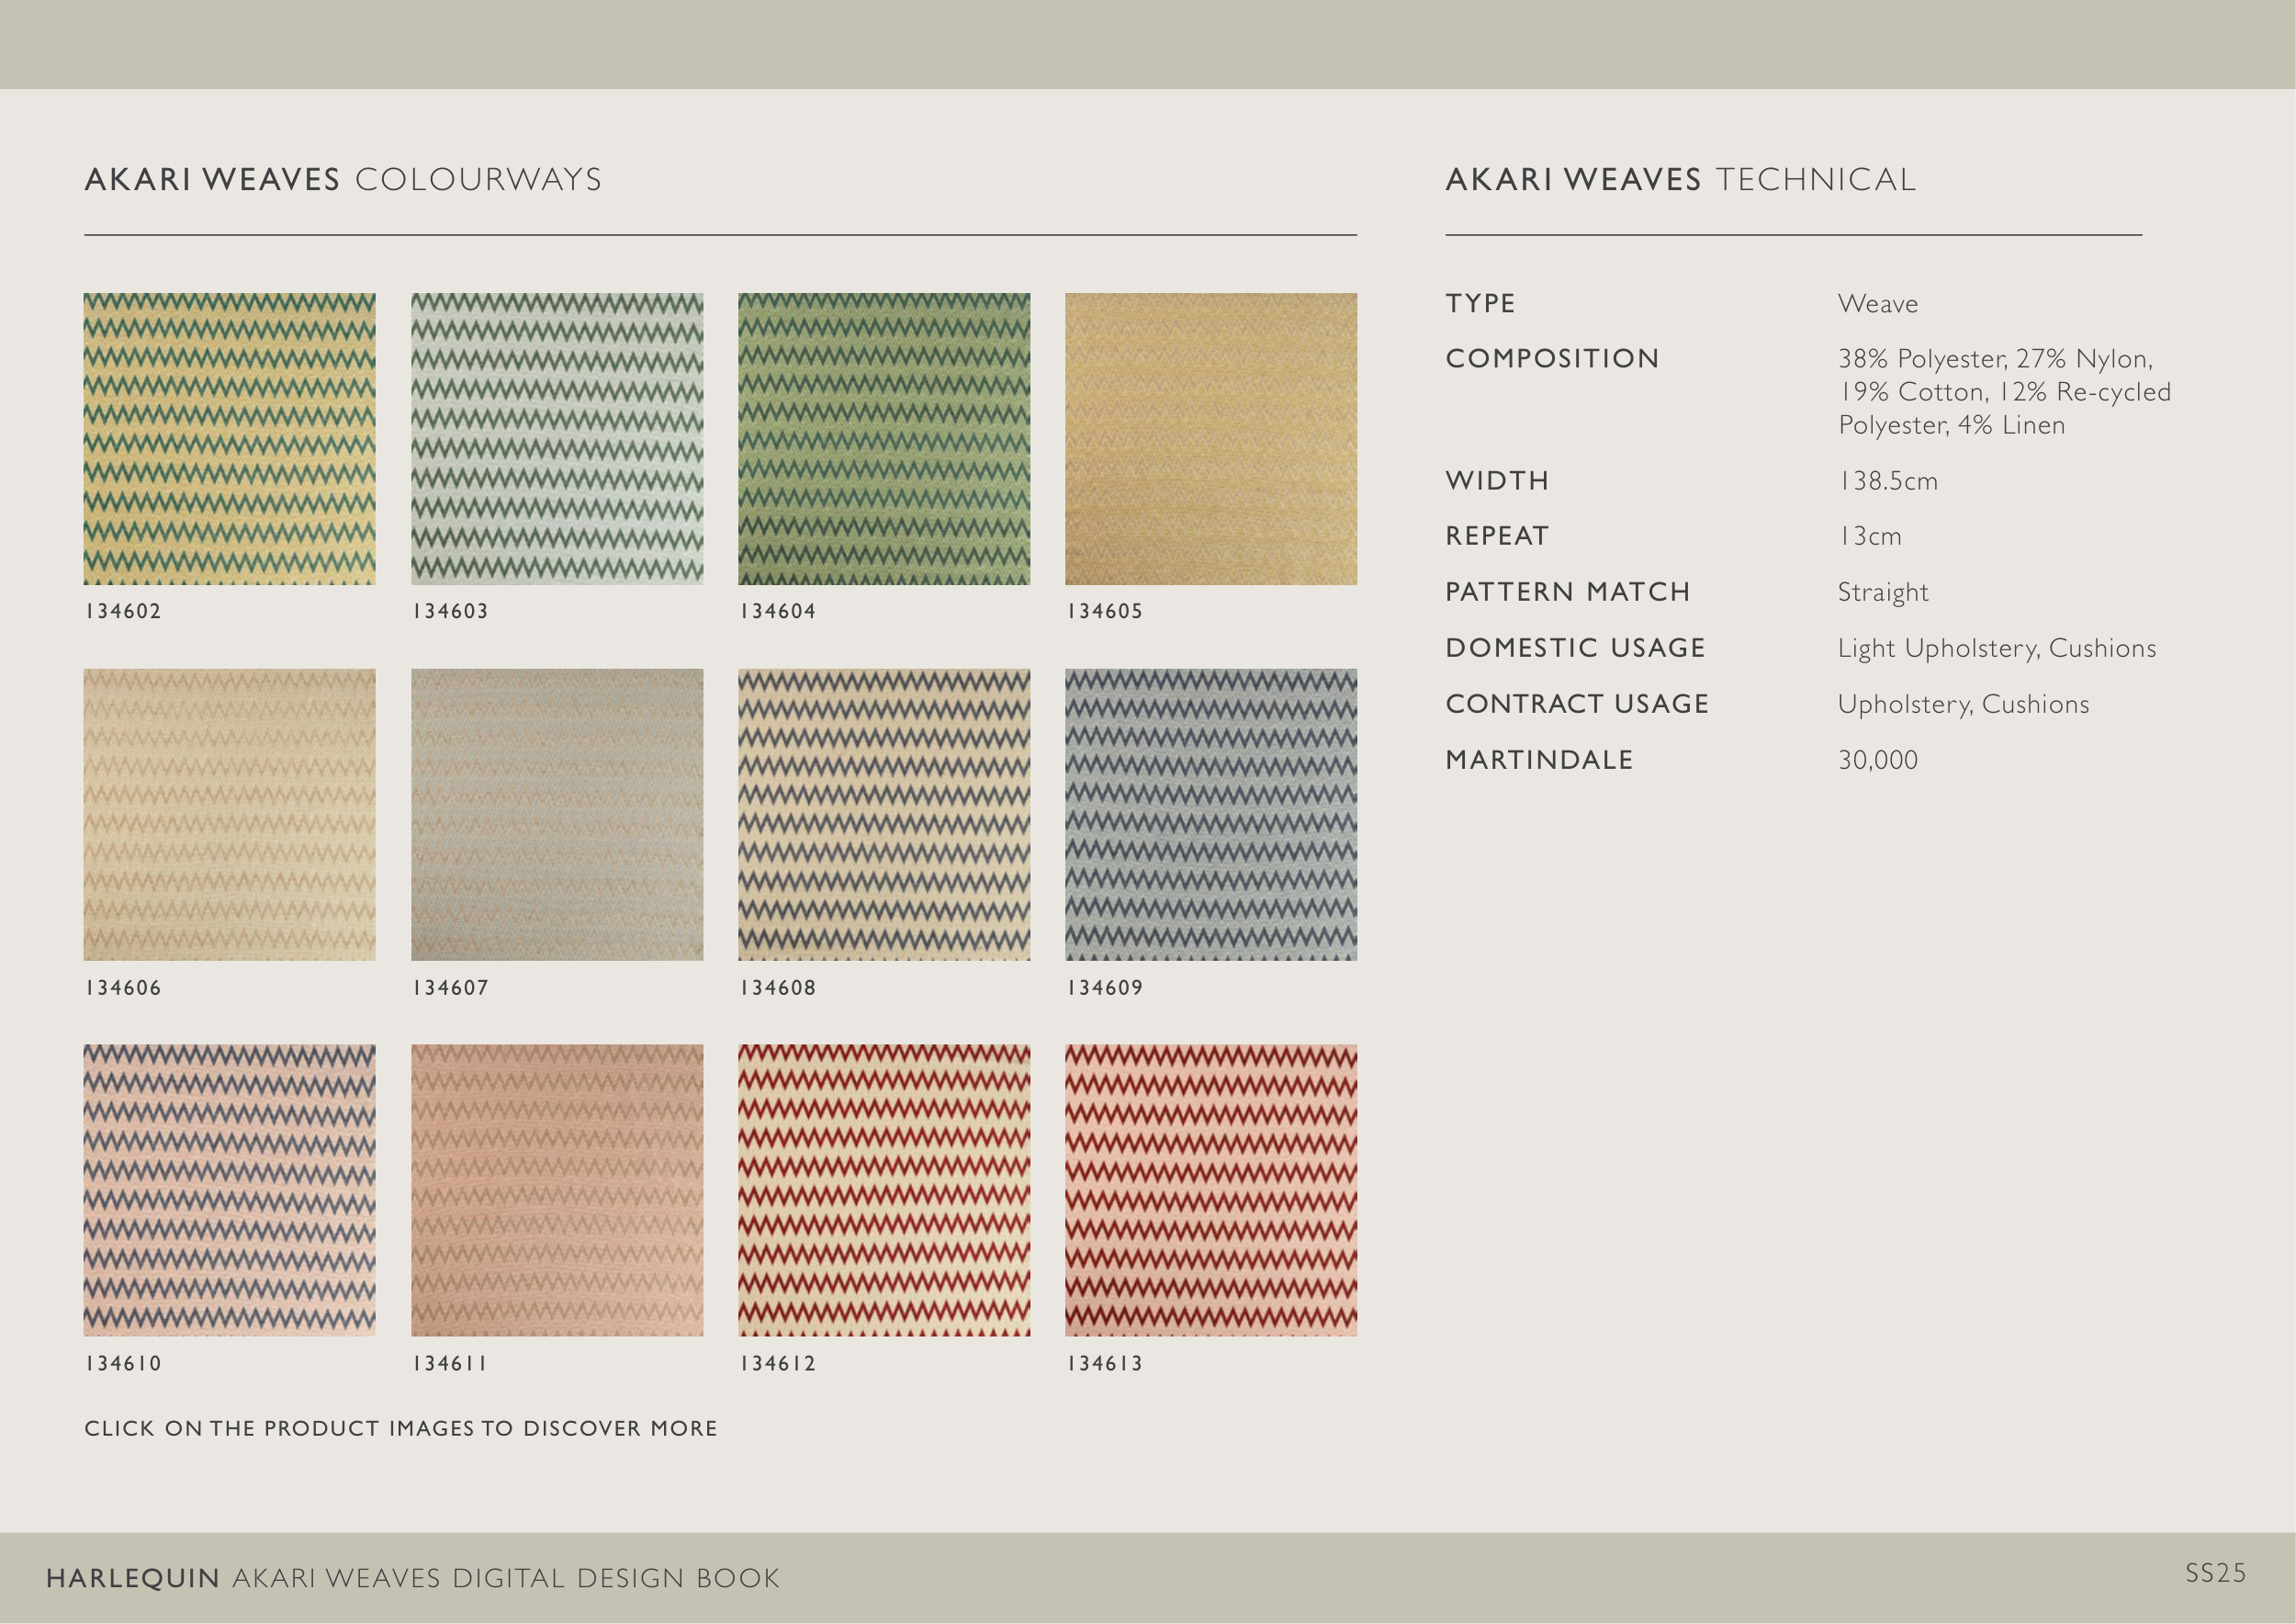The width and height of the screenshot is (2296, 1624).
Task: Click the Harlequin footer brand text
Action: coord(132,1578)
